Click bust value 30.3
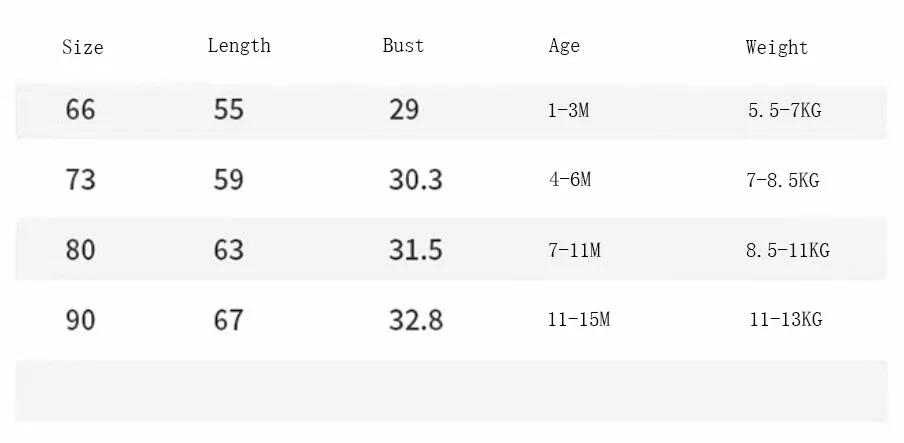The image size is (904, 443). pyautogui.click(x=416, y=179)
